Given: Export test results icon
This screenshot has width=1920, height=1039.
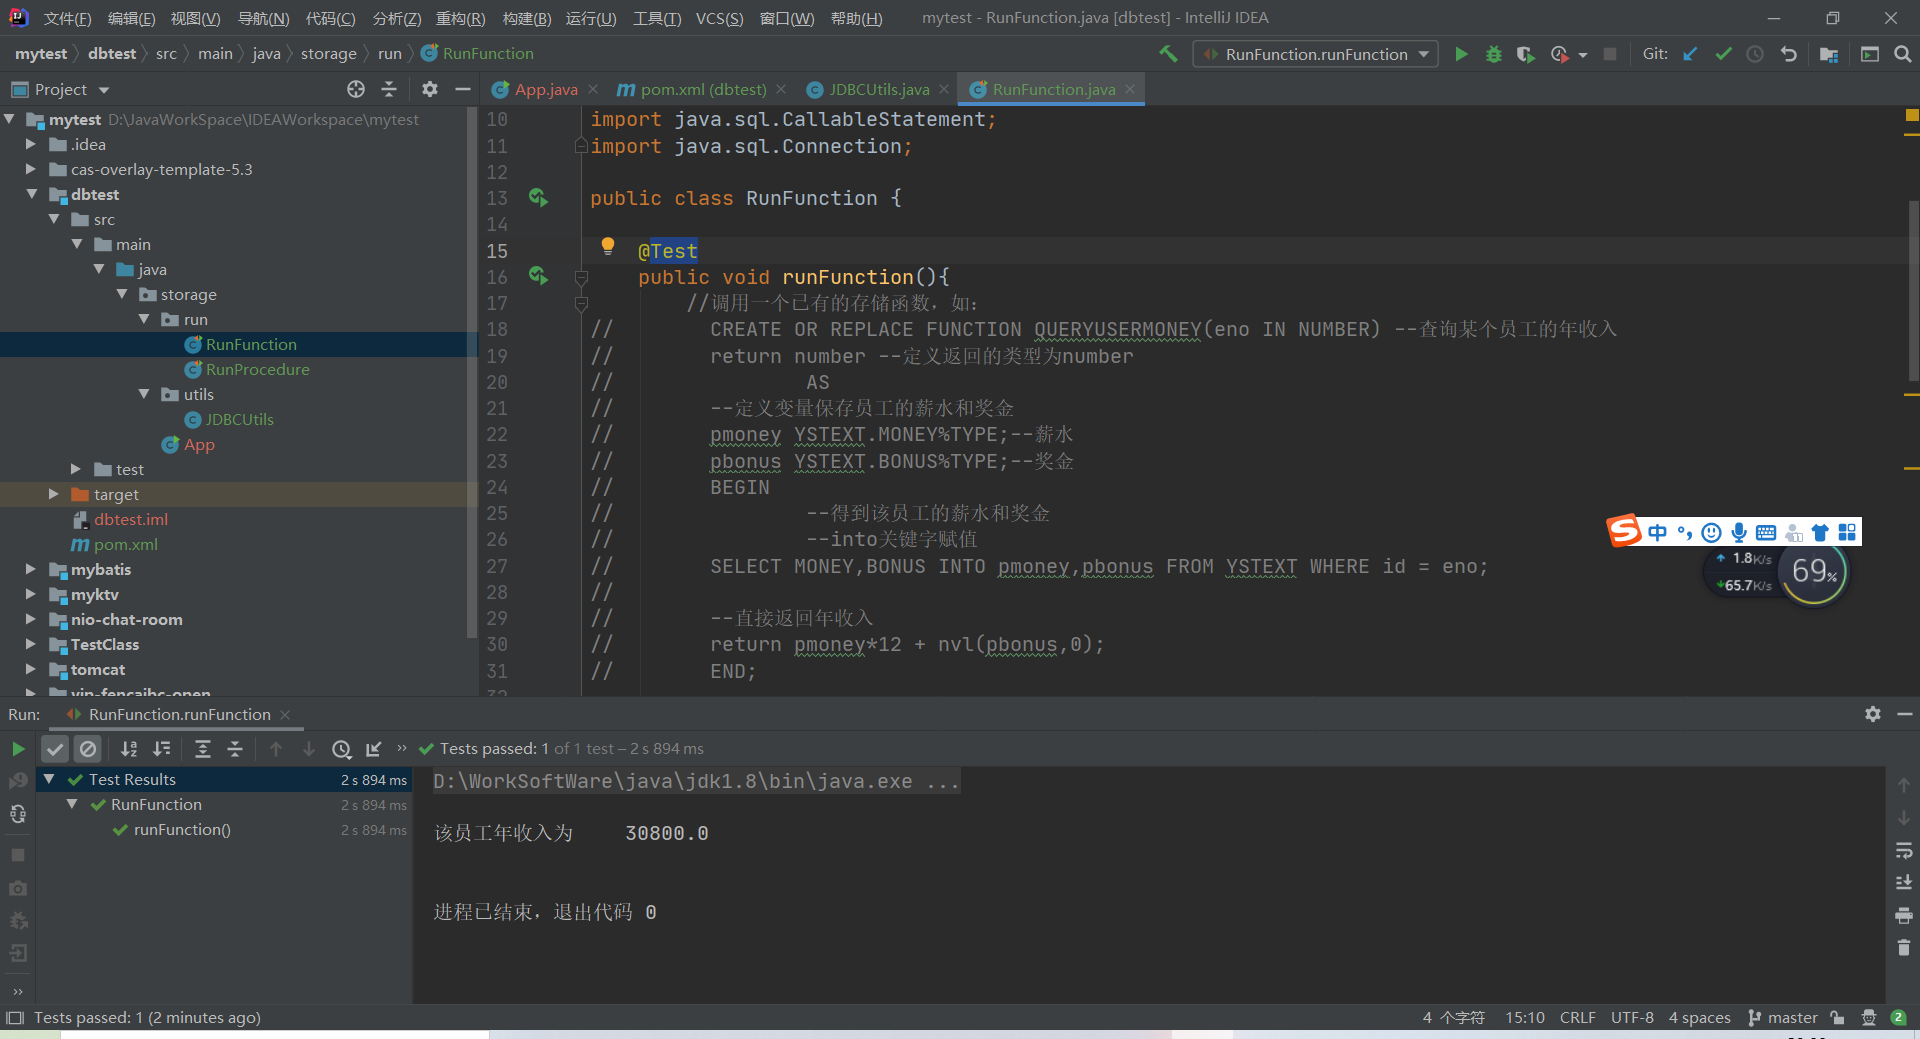Looking at the screenshot, I should pyautogui.click(x=374, y=748).
